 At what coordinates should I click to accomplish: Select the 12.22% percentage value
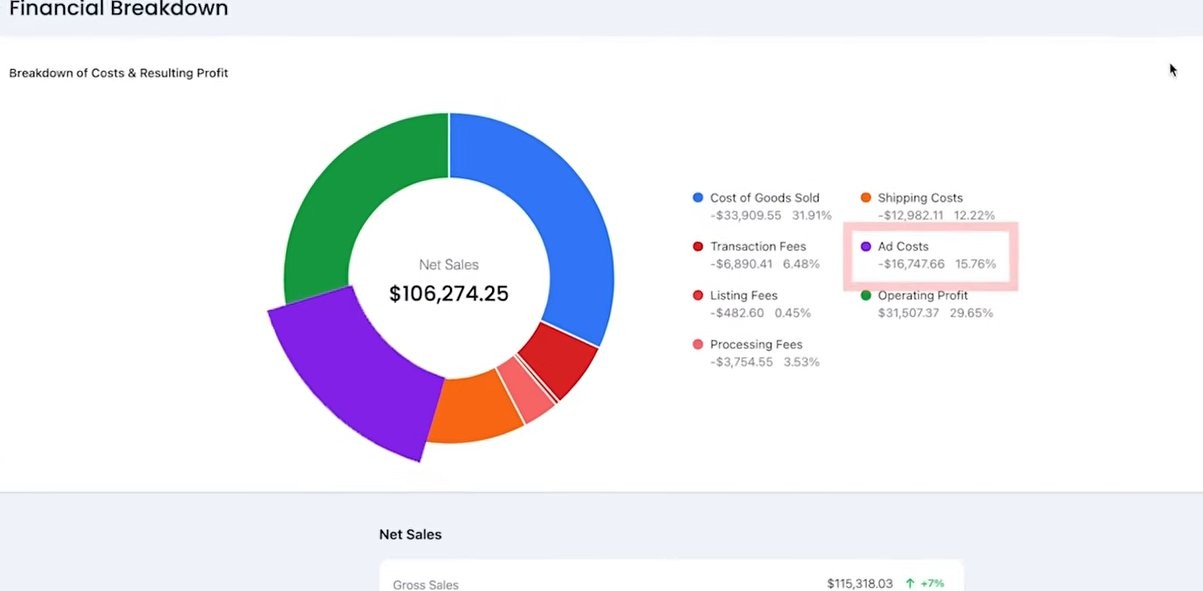click(975, 215)
